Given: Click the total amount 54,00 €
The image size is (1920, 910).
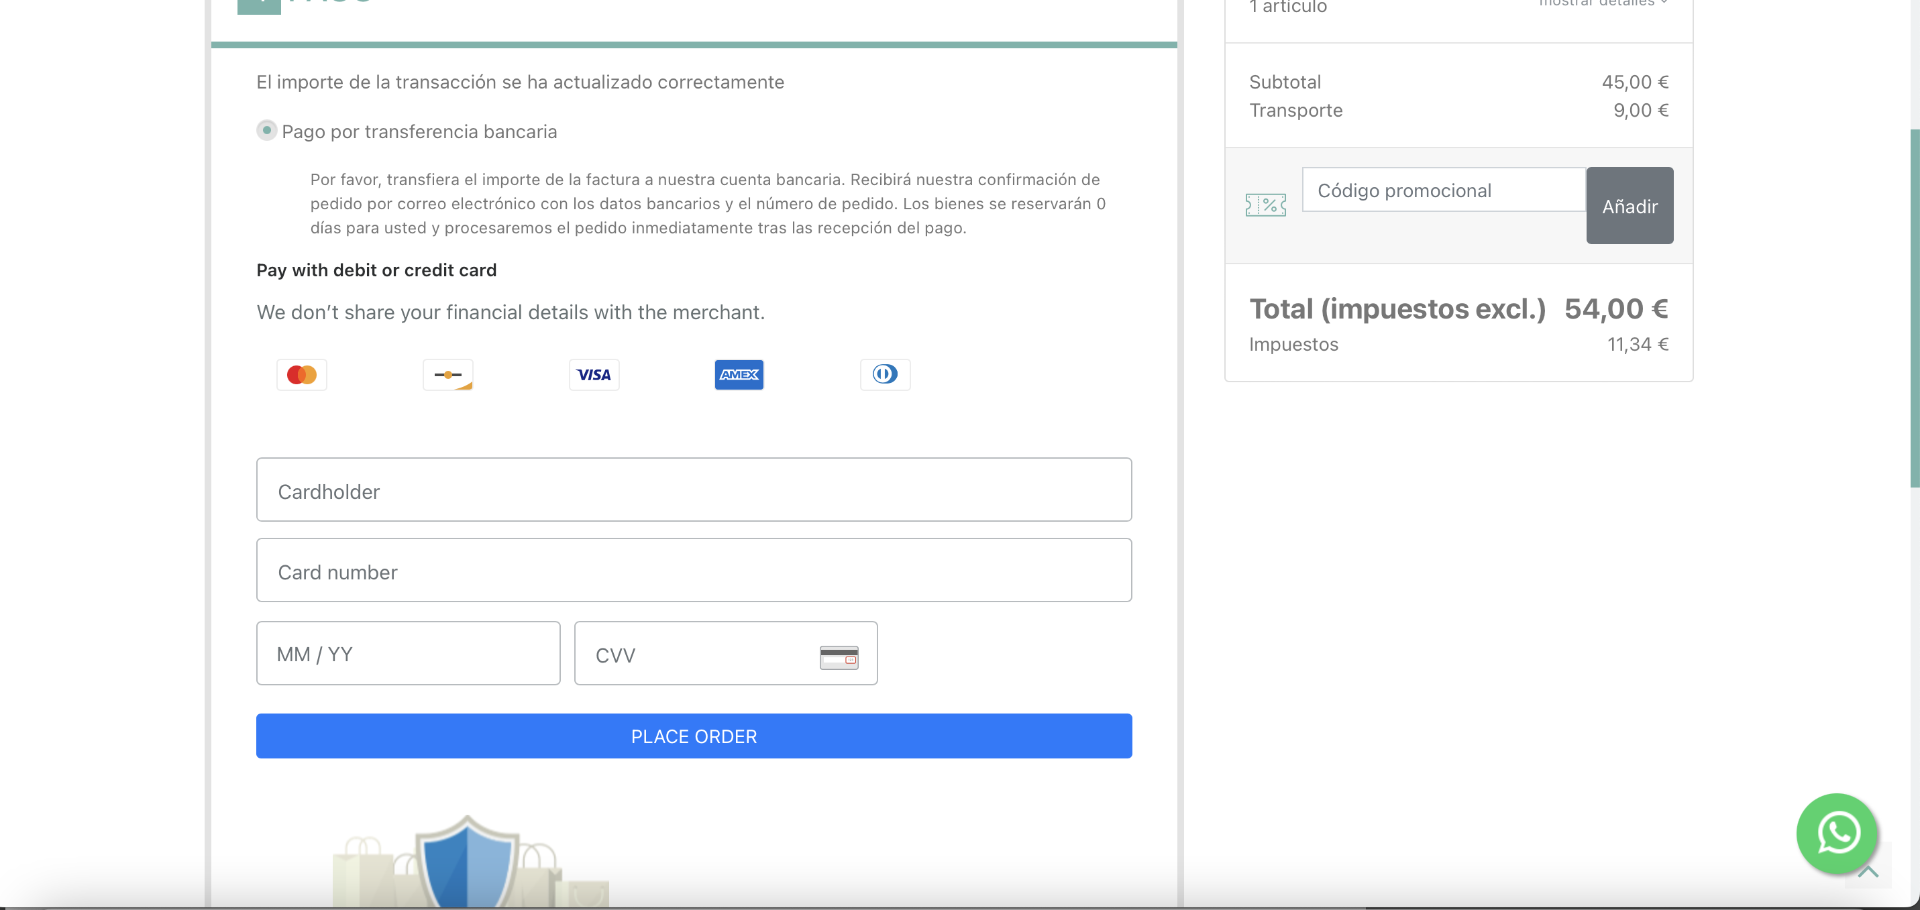Looking at the screenshot, I should click(1616, 309).
